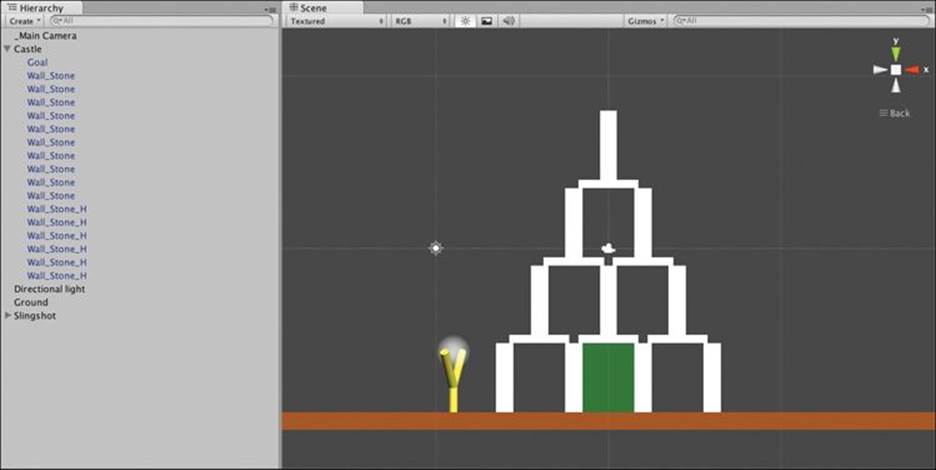The height and width of the screenshot is (470, 936).
Task: Click the green Y axis gizmo cone
Action: pos(895,53)
